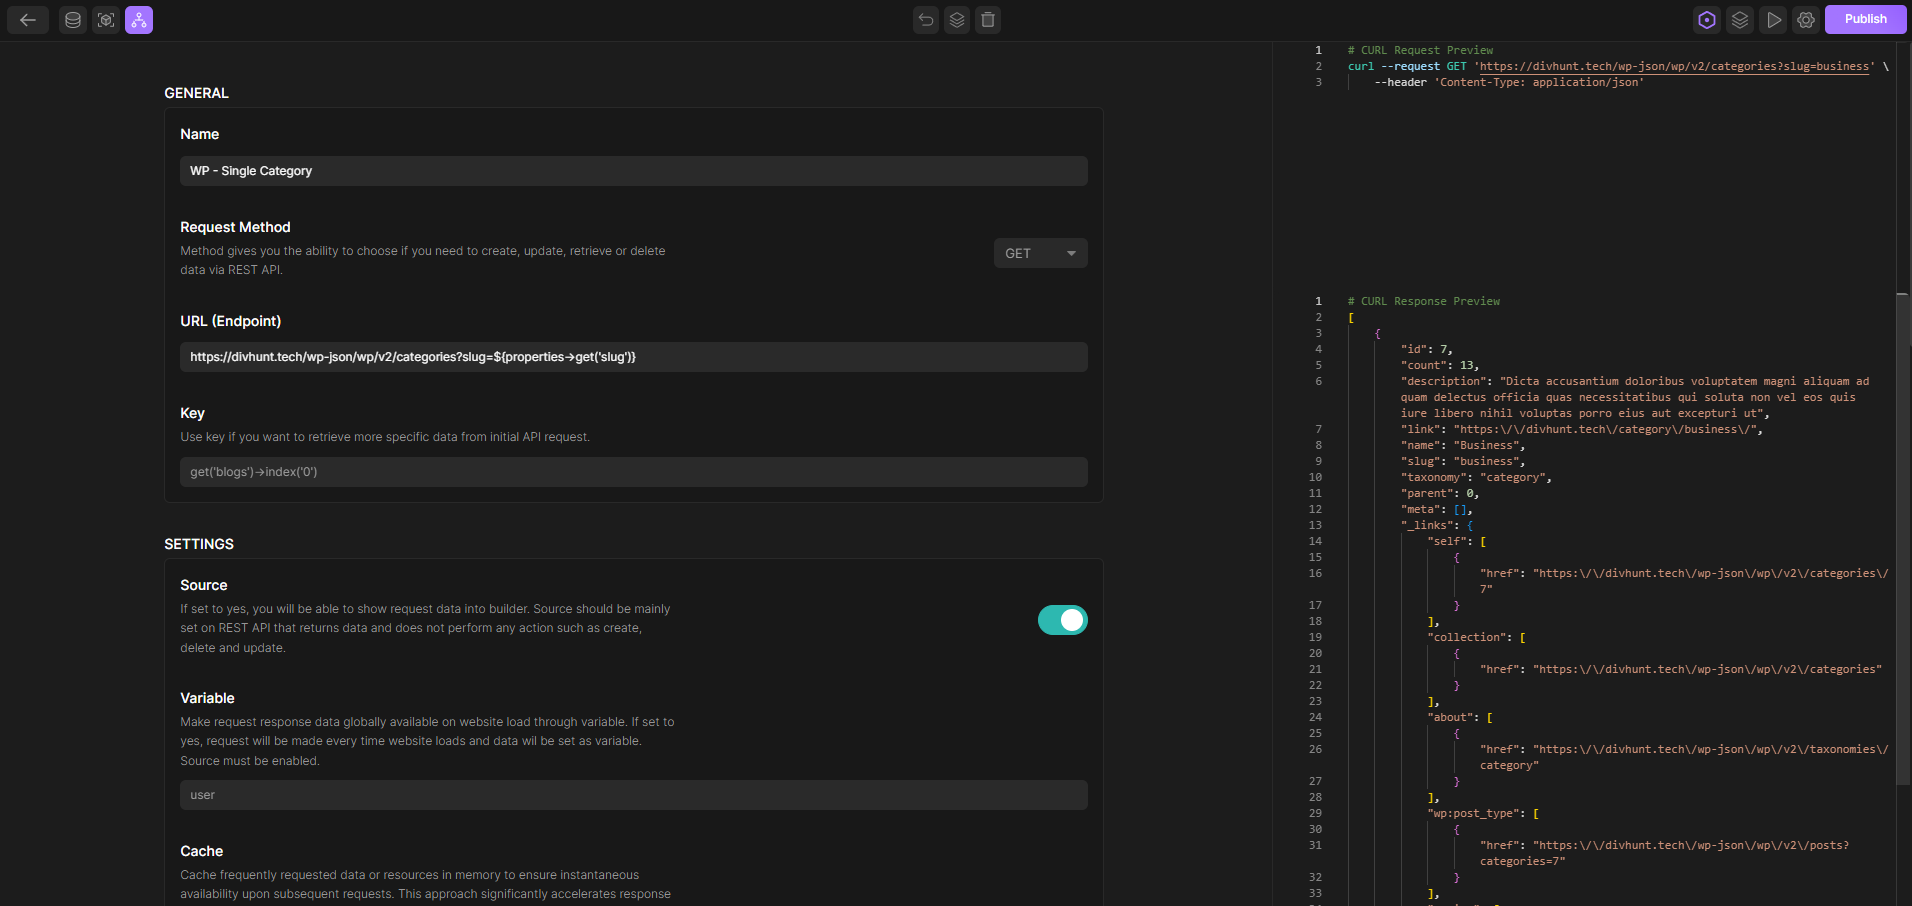Disable the Source toggle switch

click(1062, 620)
